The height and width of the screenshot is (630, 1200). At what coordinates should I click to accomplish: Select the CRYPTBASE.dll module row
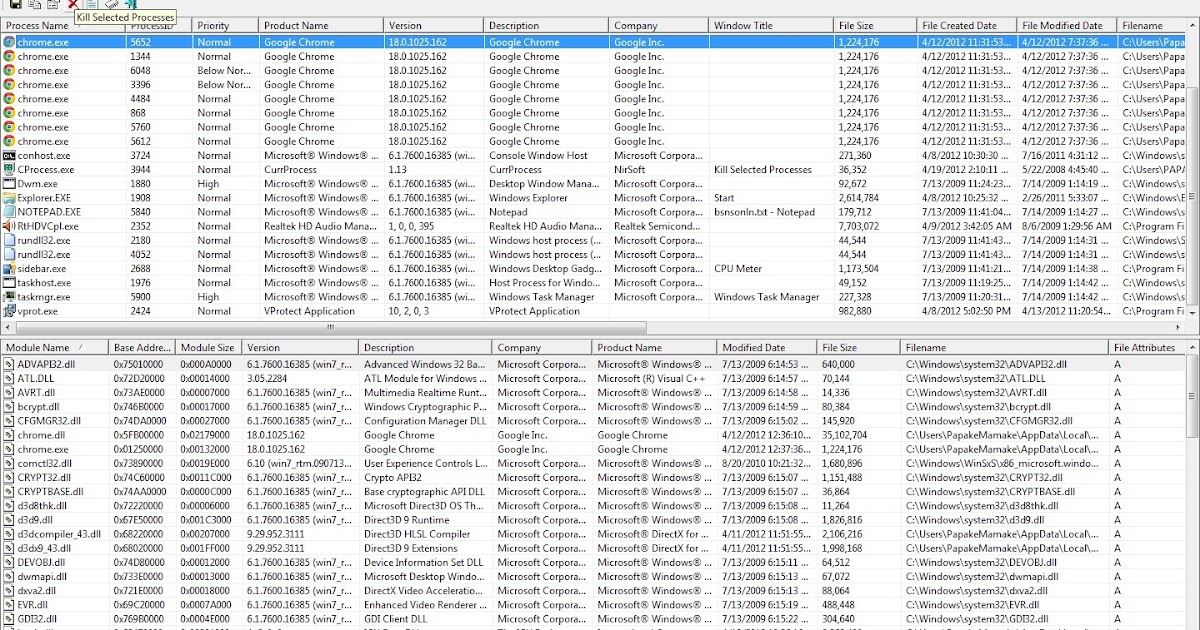593,491
